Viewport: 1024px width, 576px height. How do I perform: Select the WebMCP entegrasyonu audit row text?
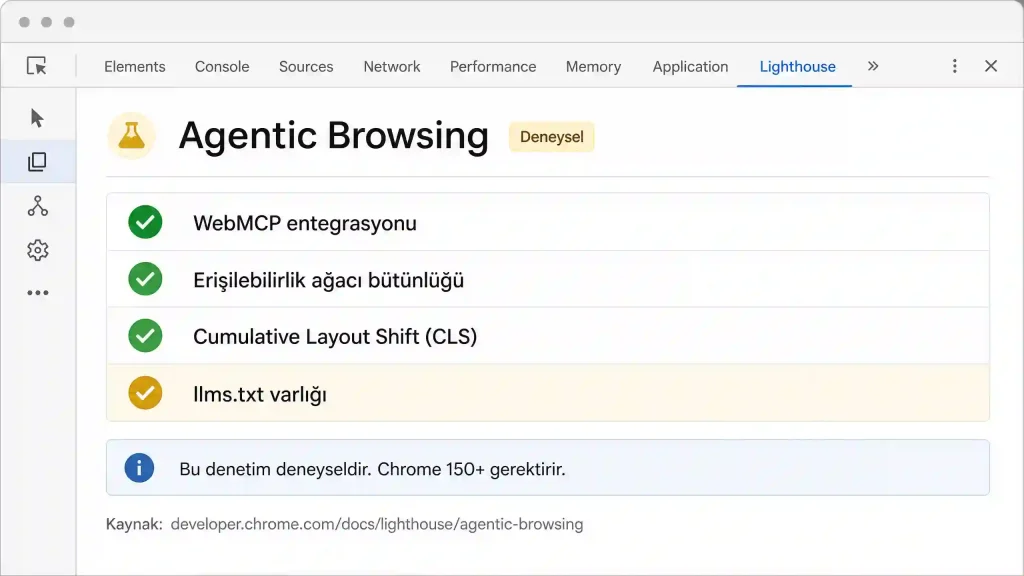coord(305,223)
